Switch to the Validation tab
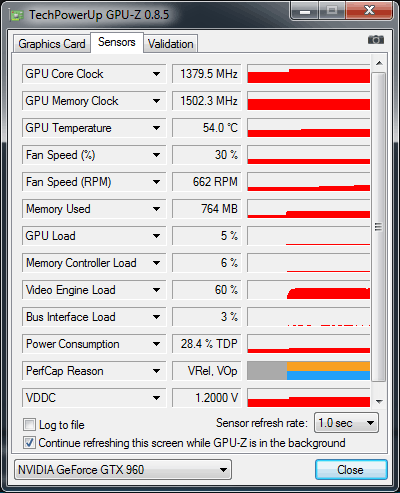The image size is (400, 493). (x=171, y=44)
